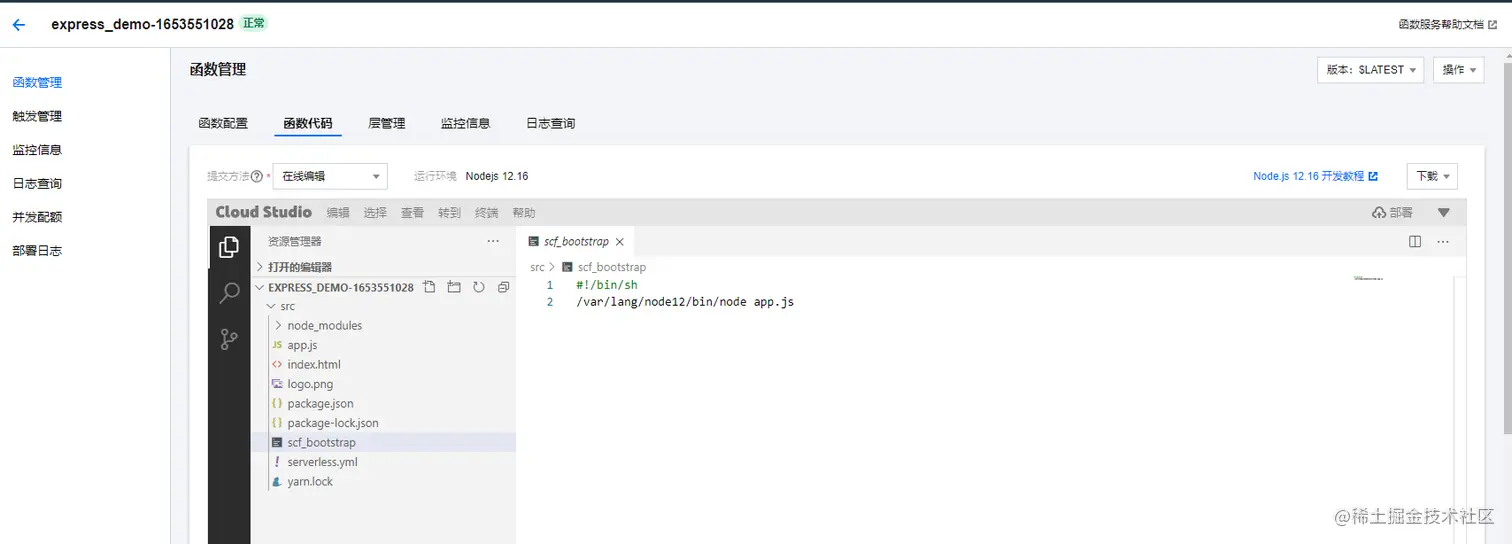Click the src breadcrumb above the editor
The image size is (1512, 544).
pyautogui.click(x=537, y=267)
